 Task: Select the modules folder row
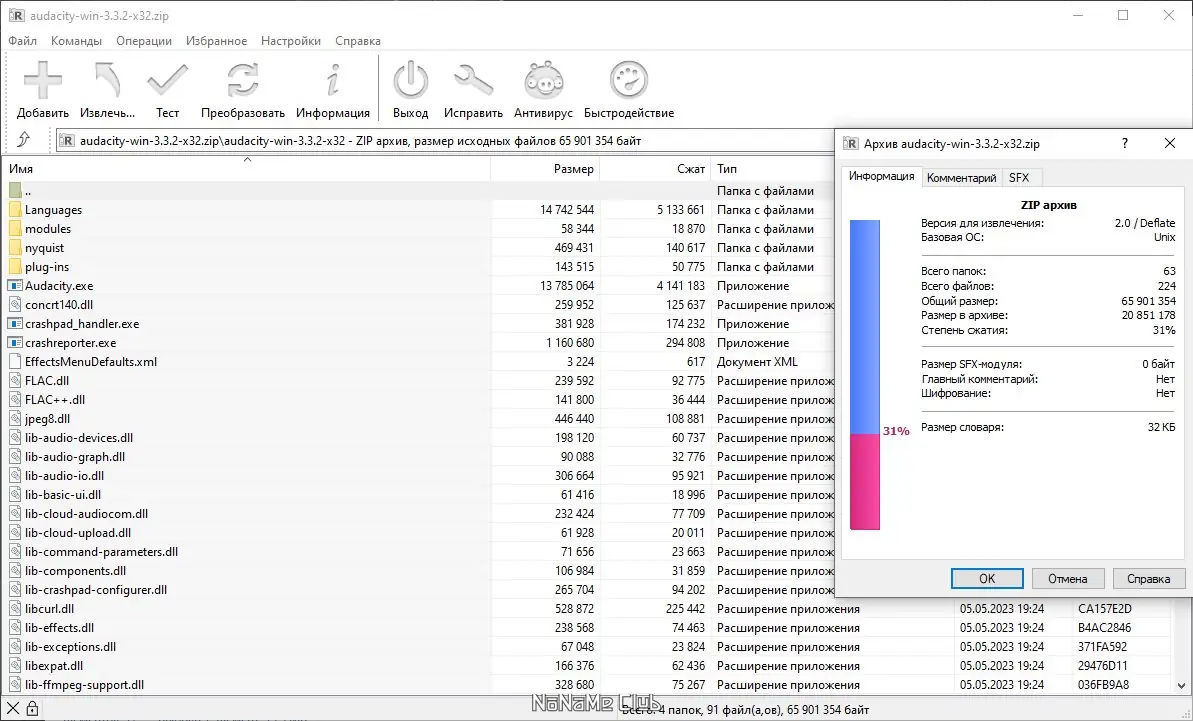[x=418, y=229]
